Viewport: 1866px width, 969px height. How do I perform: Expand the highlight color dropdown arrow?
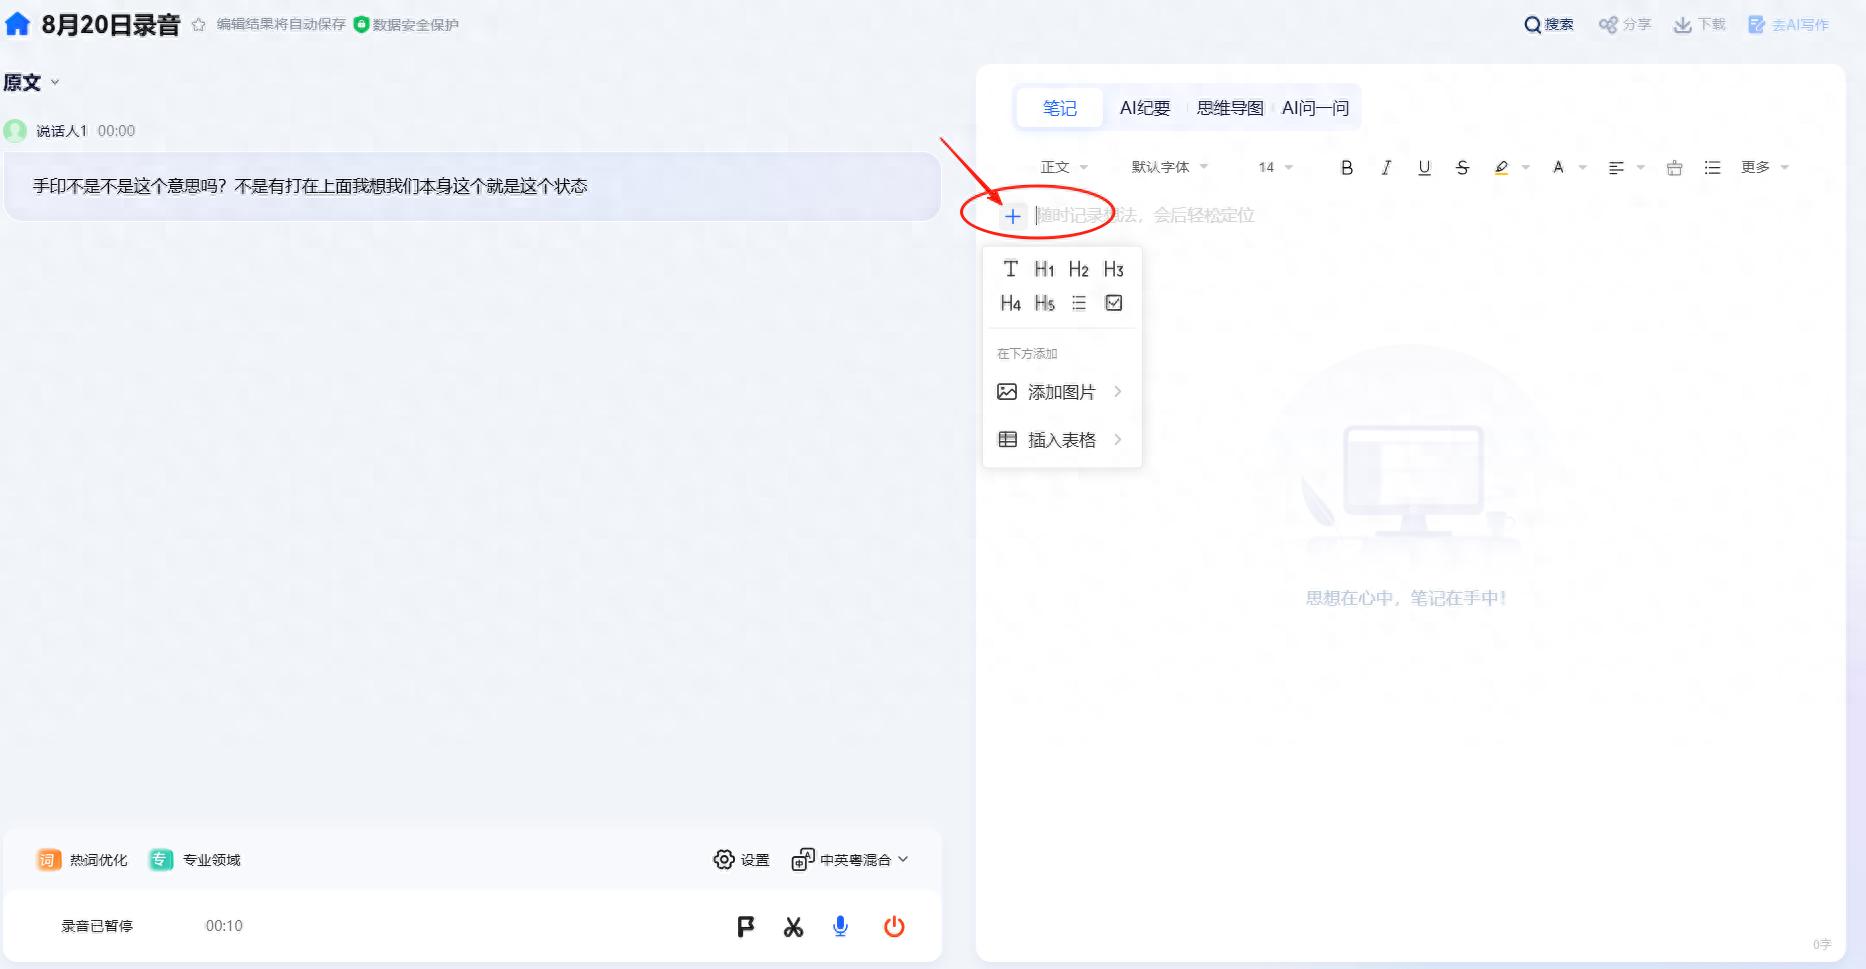tap(1525, 168)
